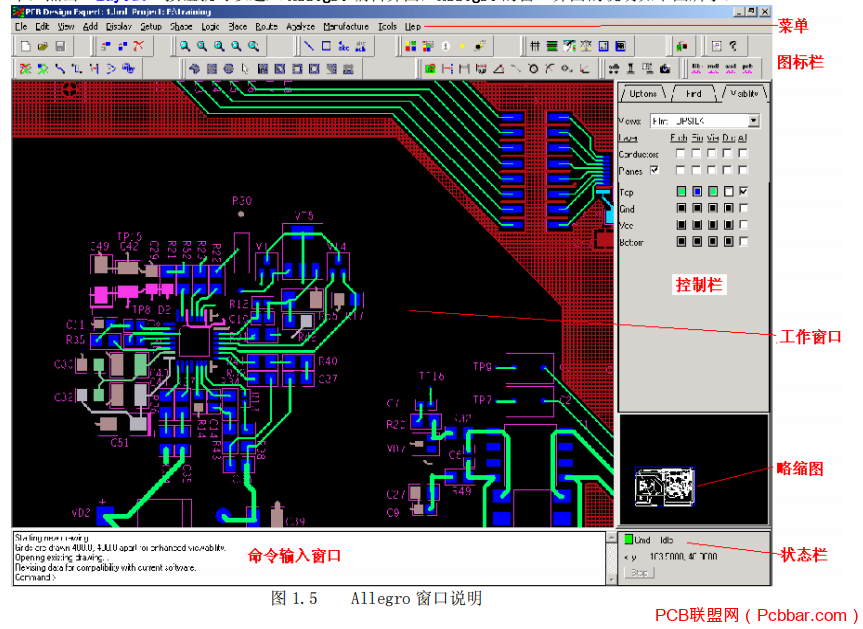Toggle the Conductors All checkbox
This screenshot has height=629, width=863.
[x=744, y=154]
